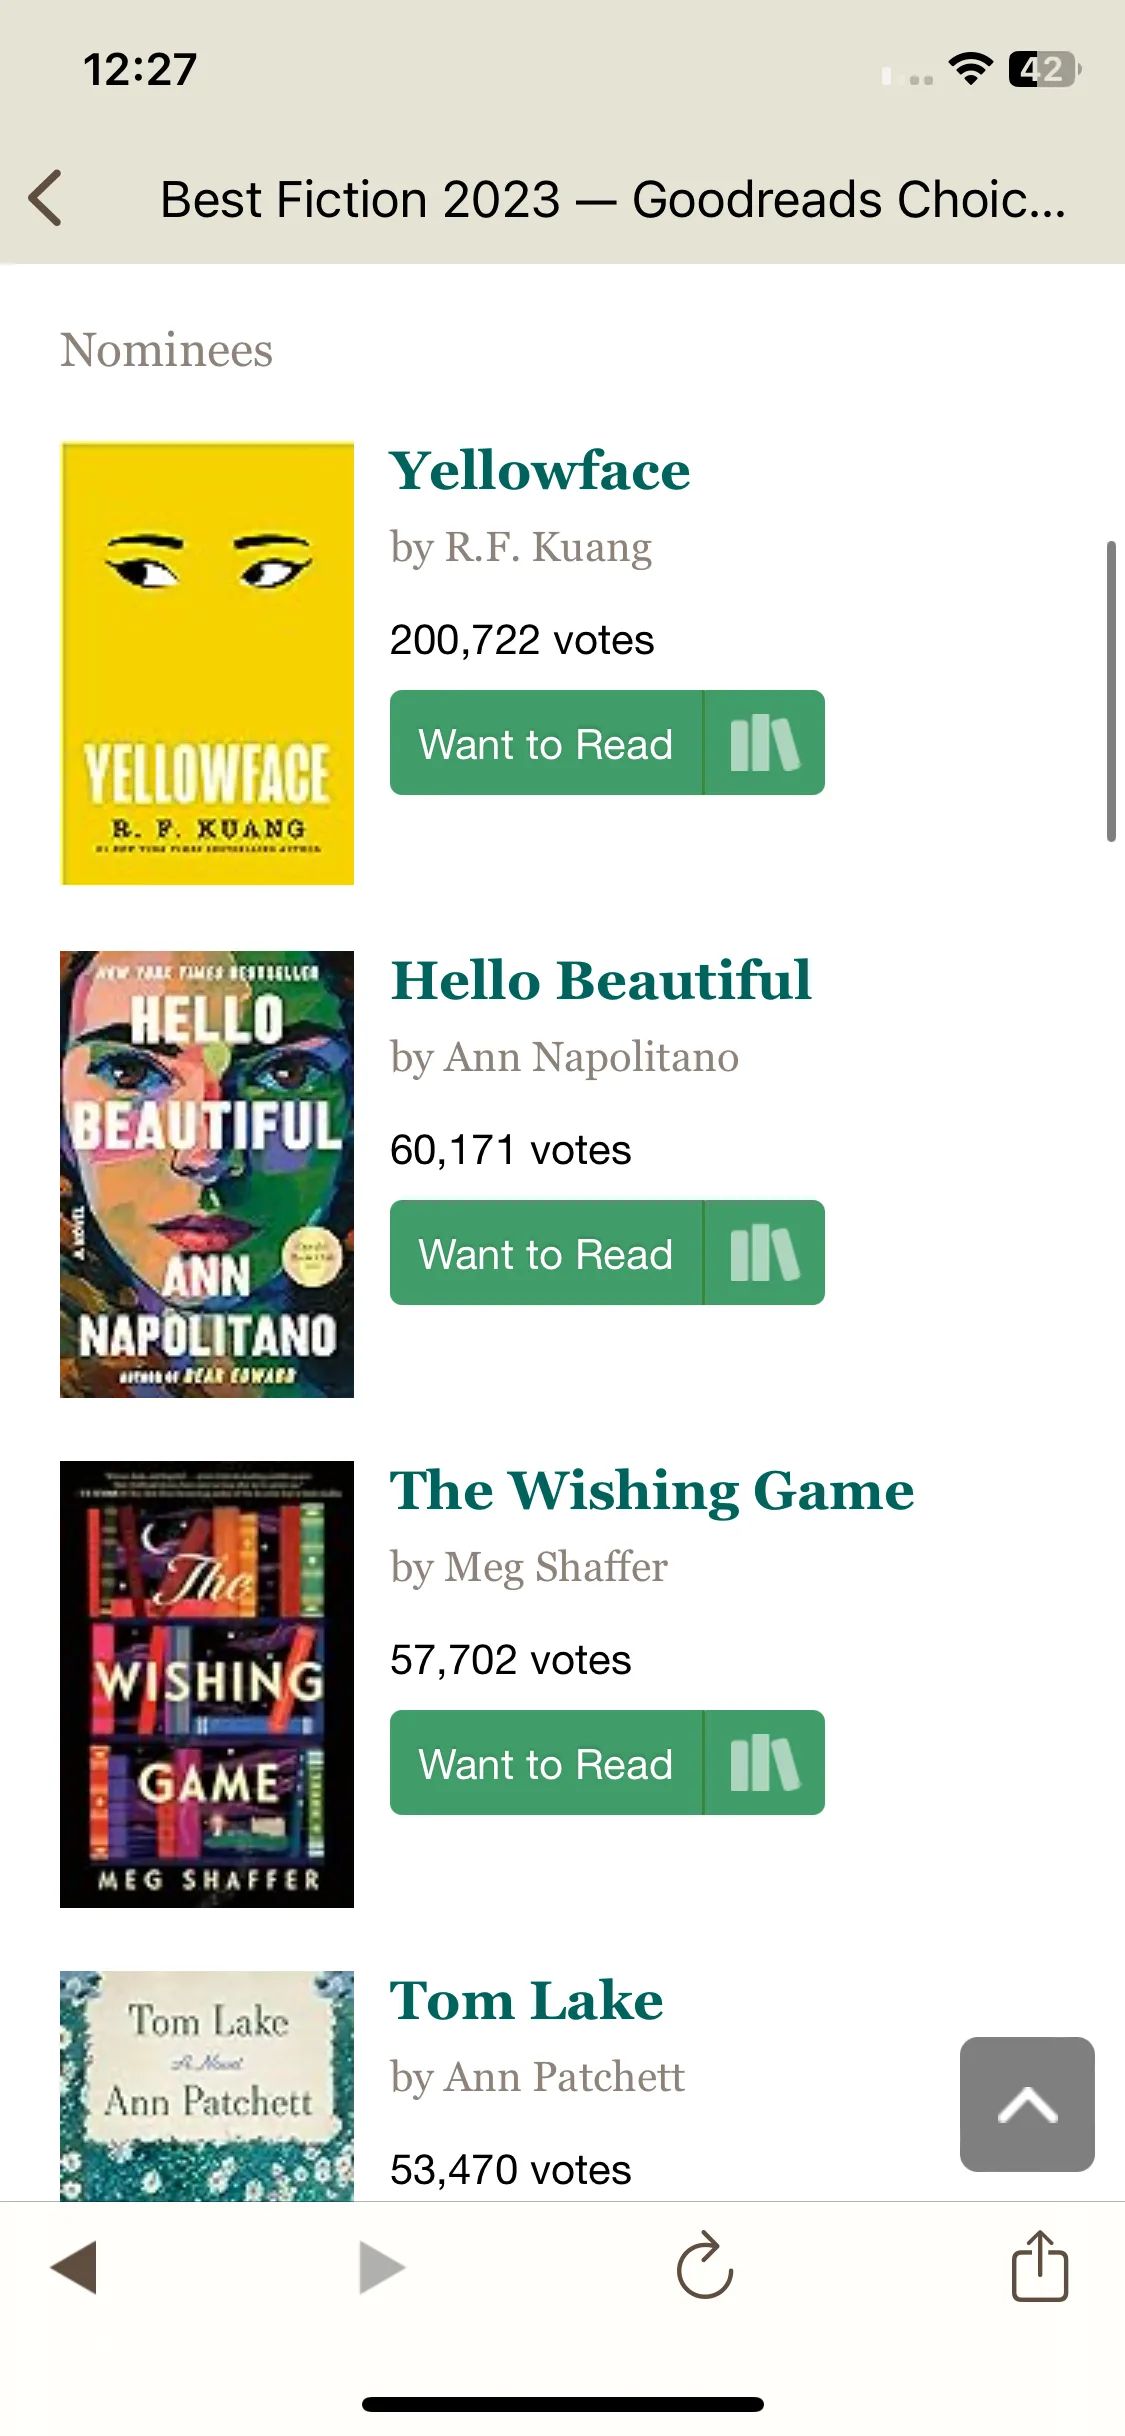Tap the Hello Beautiful book cover
The height and width of the screenshot is (2436, 1125).
click(207, 1174)
